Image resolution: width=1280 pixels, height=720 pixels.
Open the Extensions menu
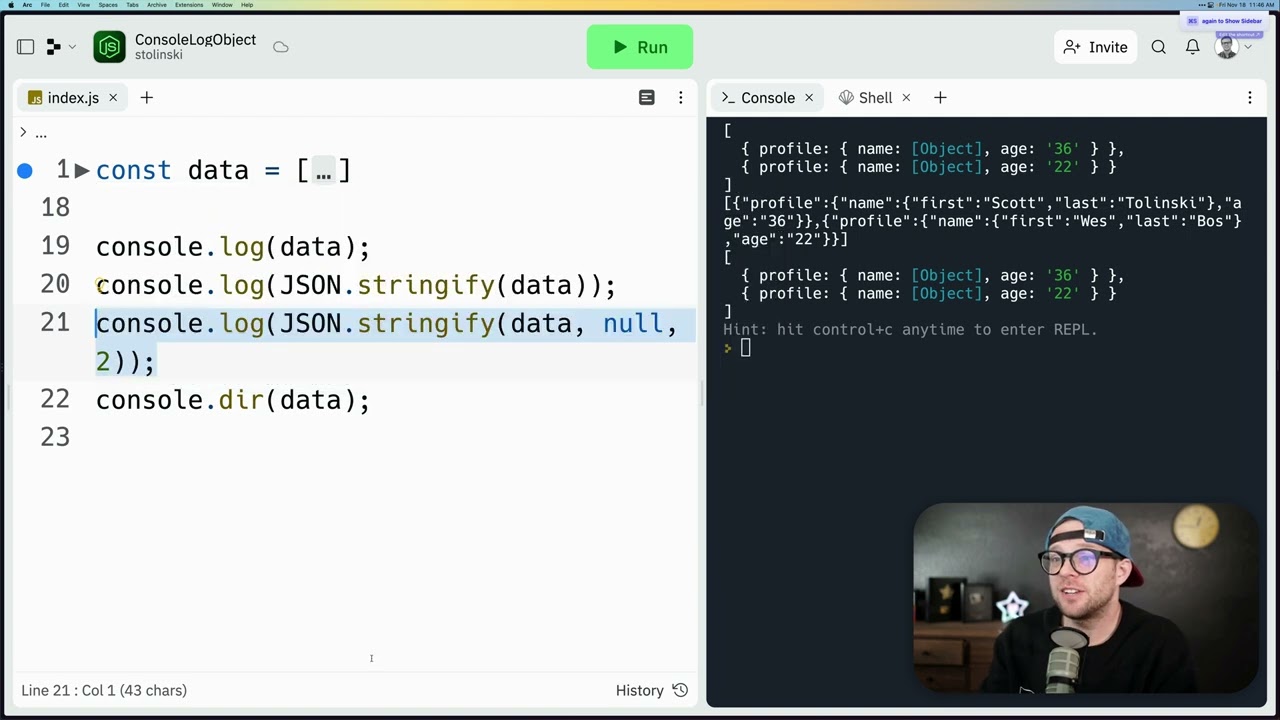pos(189,5)
